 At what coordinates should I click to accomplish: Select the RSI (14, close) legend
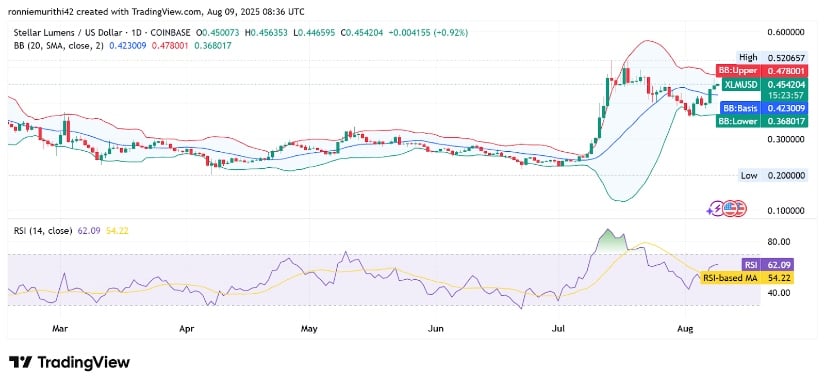(44, 230)
